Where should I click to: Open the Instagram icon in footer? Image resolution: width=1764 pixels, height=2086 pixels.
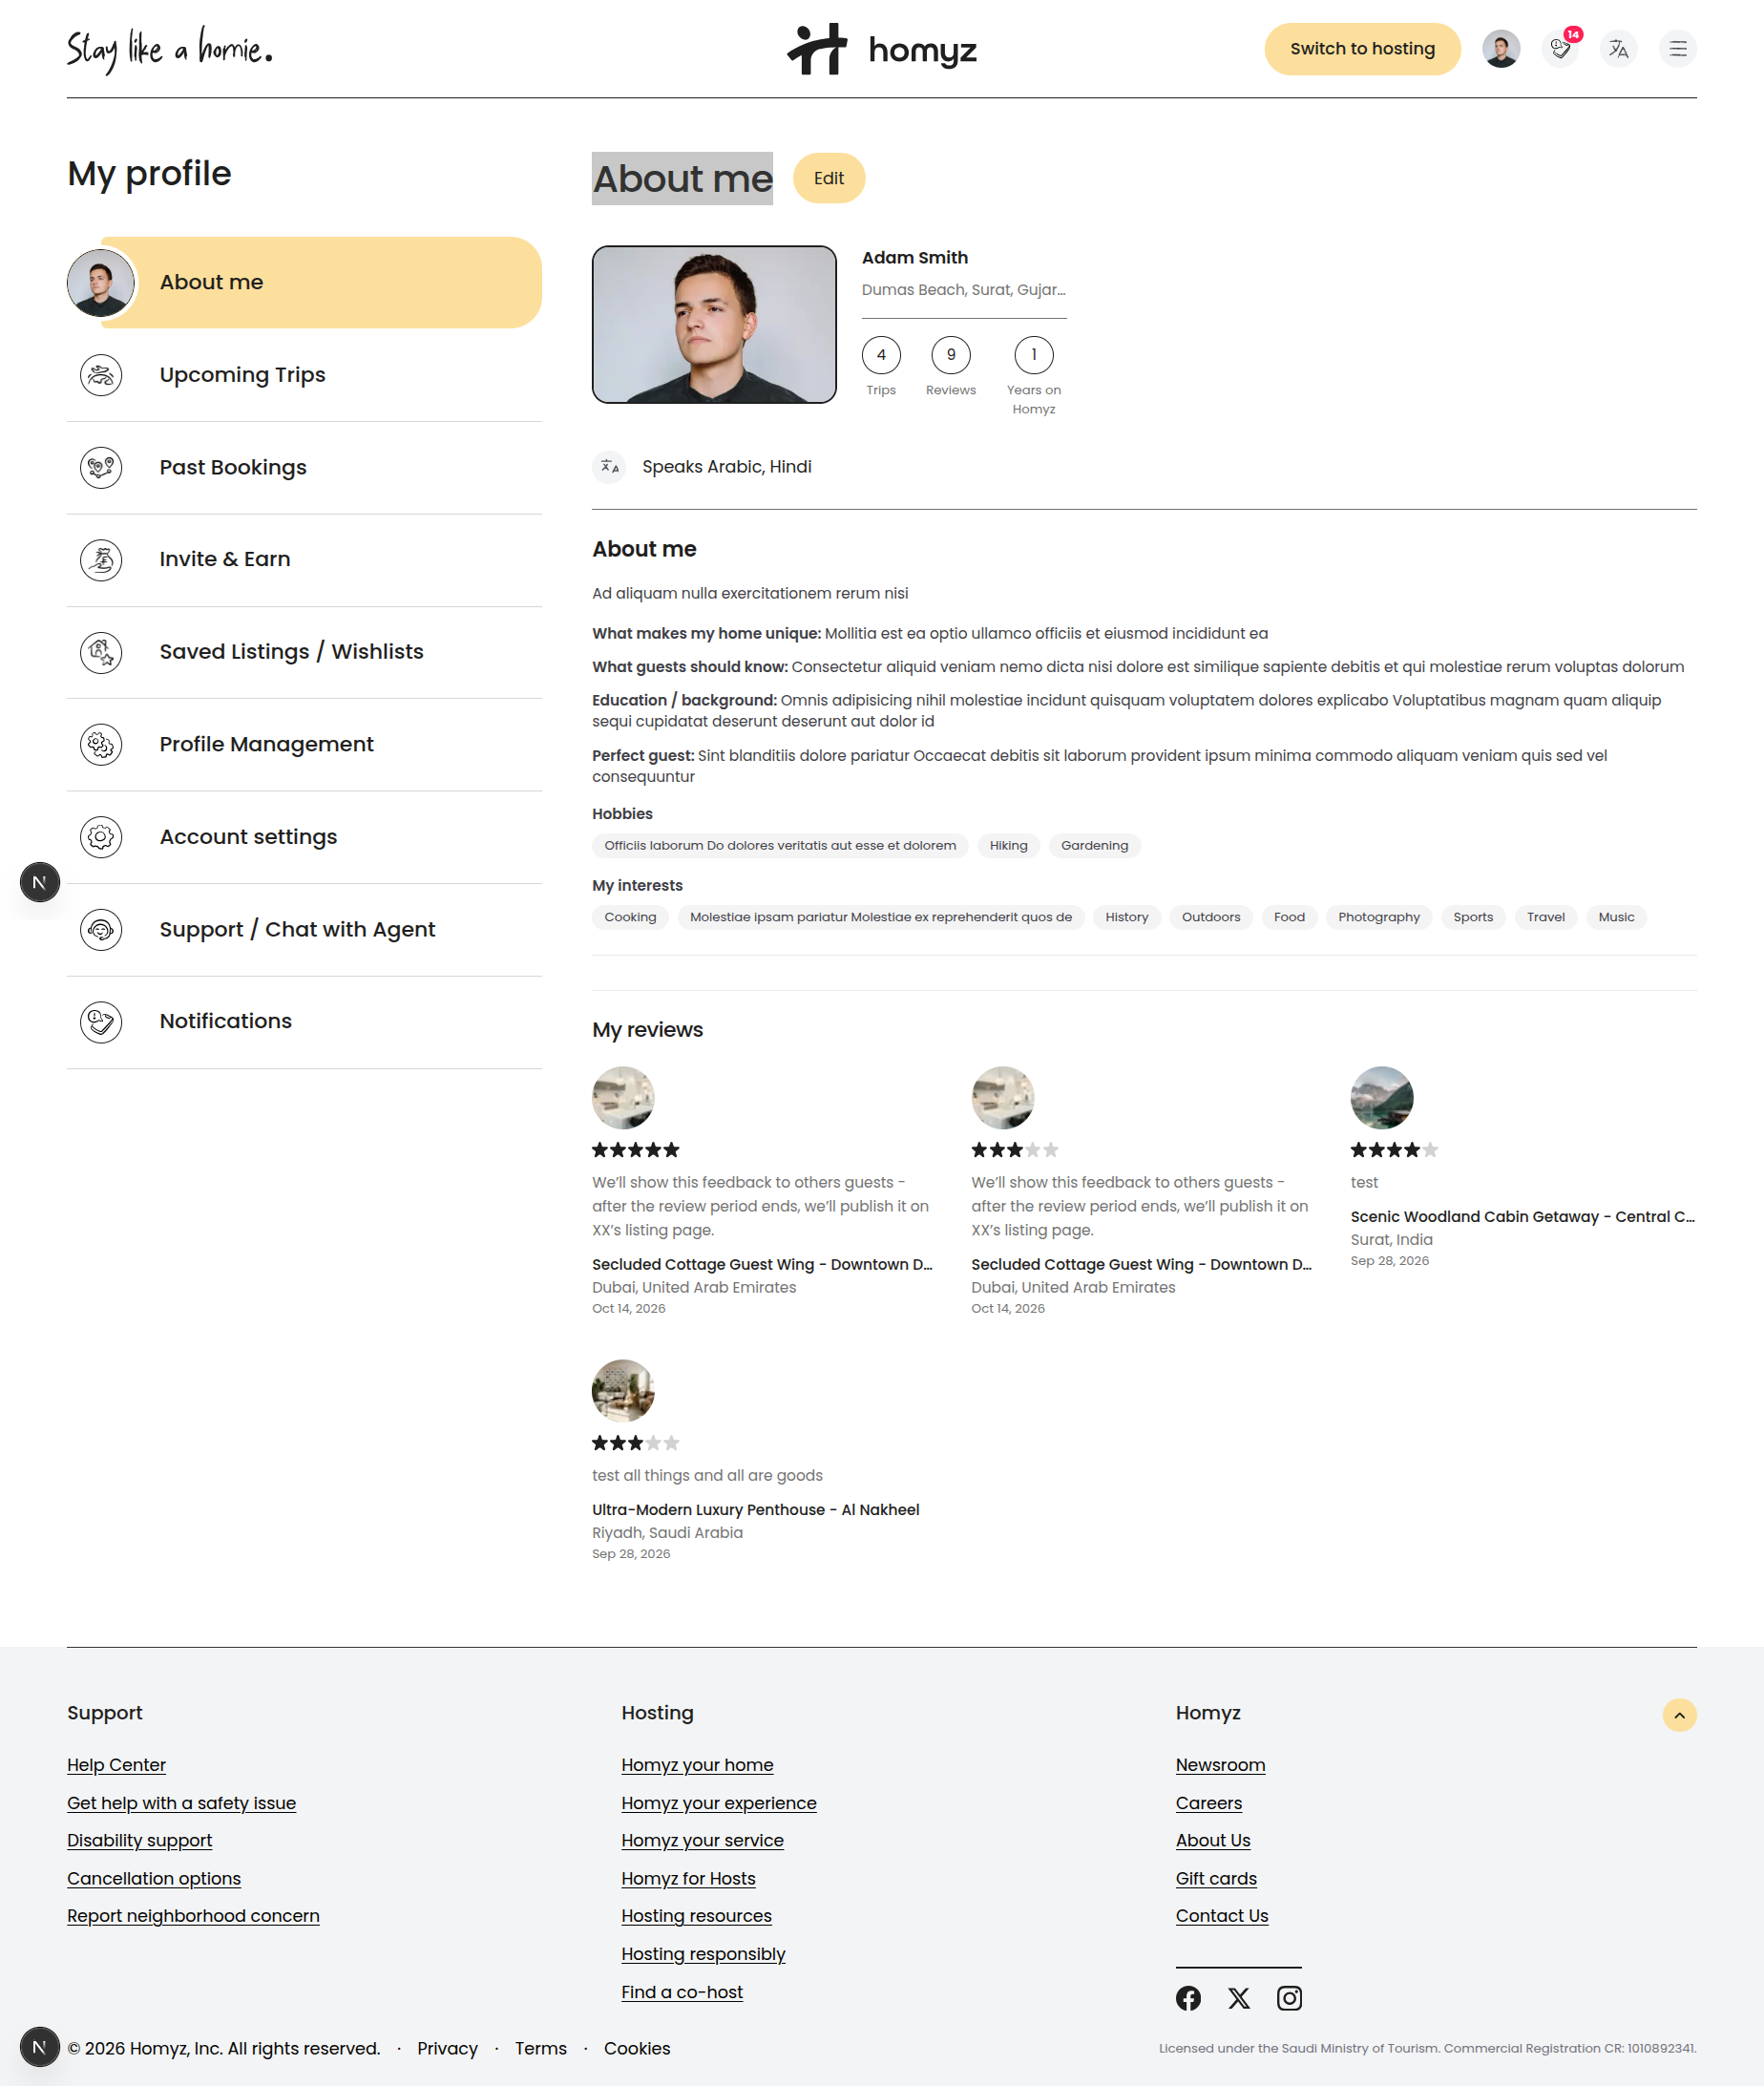coord(1289,1998)
